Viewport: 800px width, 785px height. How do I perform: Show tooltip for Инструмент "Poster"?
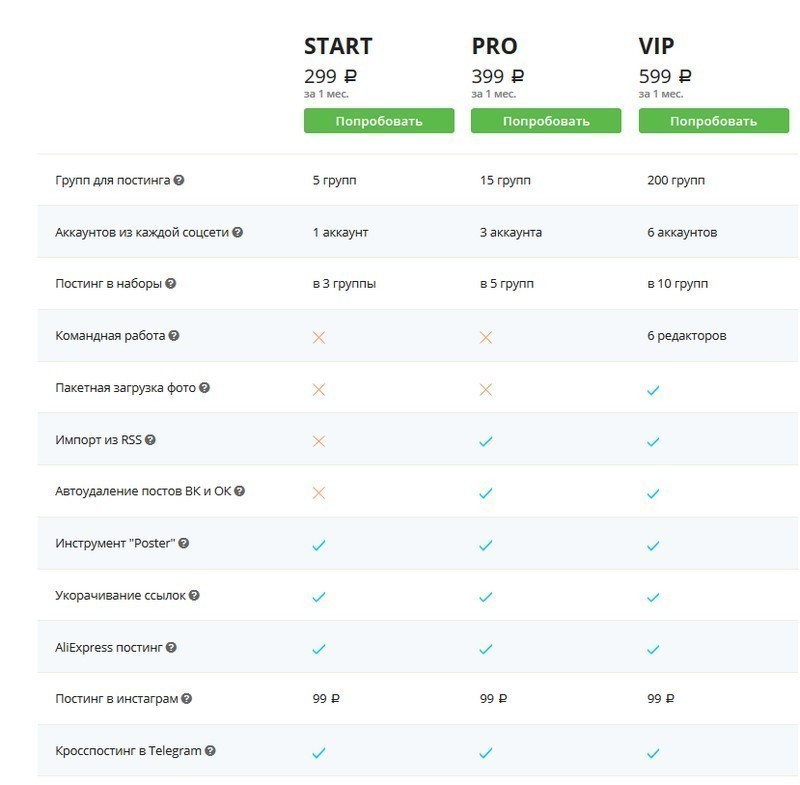coord(184,543)
